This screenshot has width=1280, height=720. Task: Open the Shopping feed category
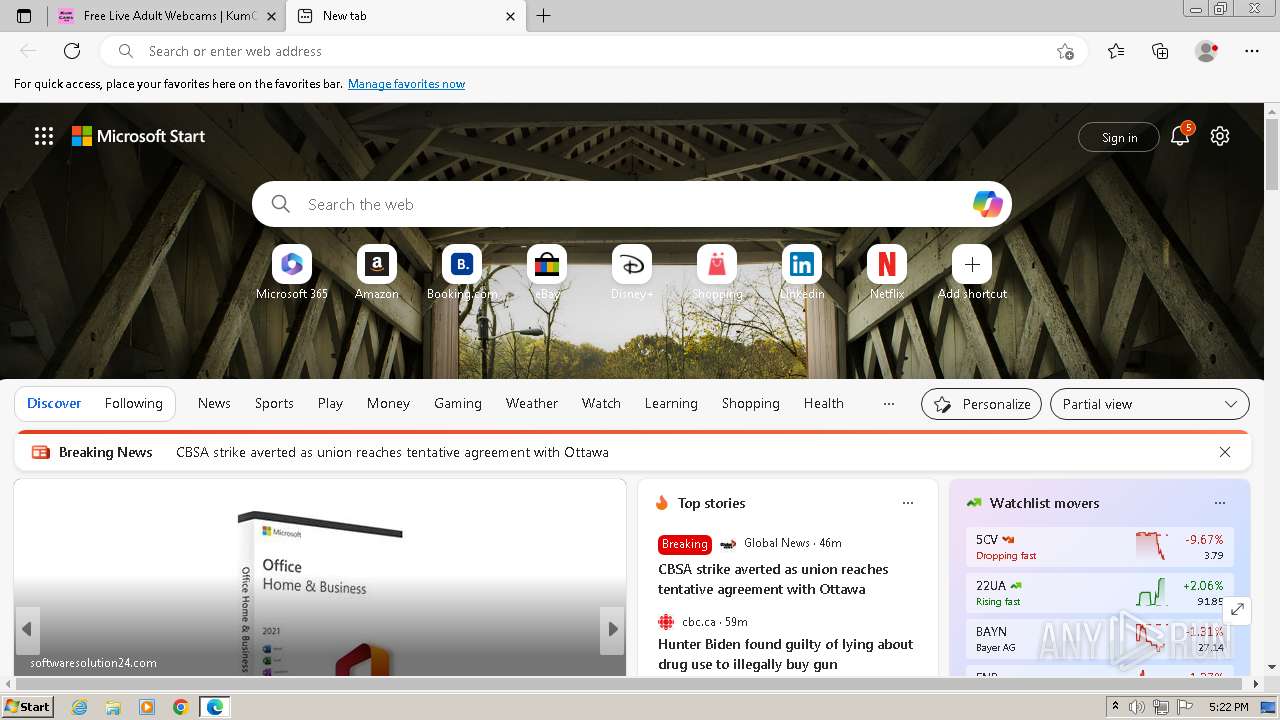coord(751,403)
